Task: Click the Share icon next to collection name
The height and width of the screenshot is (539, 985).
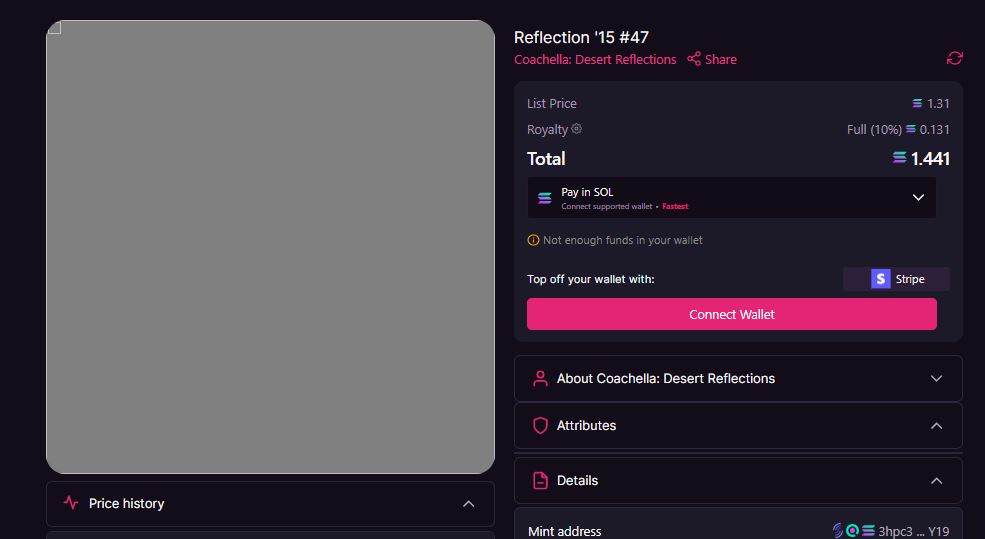Action: [x=694, y=59]
